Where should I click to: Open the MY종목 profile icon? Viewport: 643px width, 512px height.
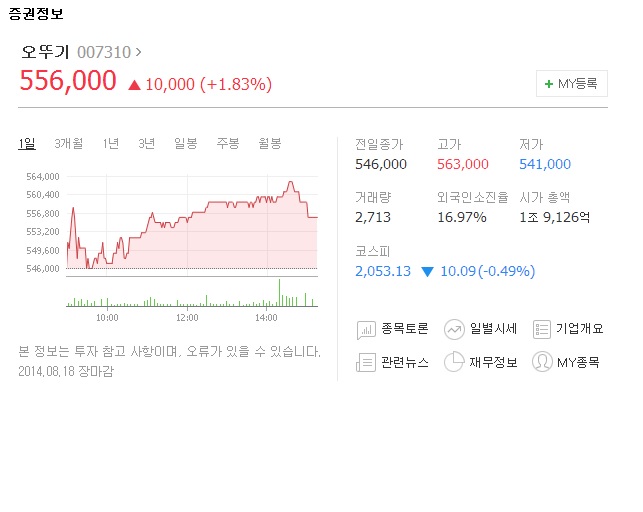click(542, 362)
